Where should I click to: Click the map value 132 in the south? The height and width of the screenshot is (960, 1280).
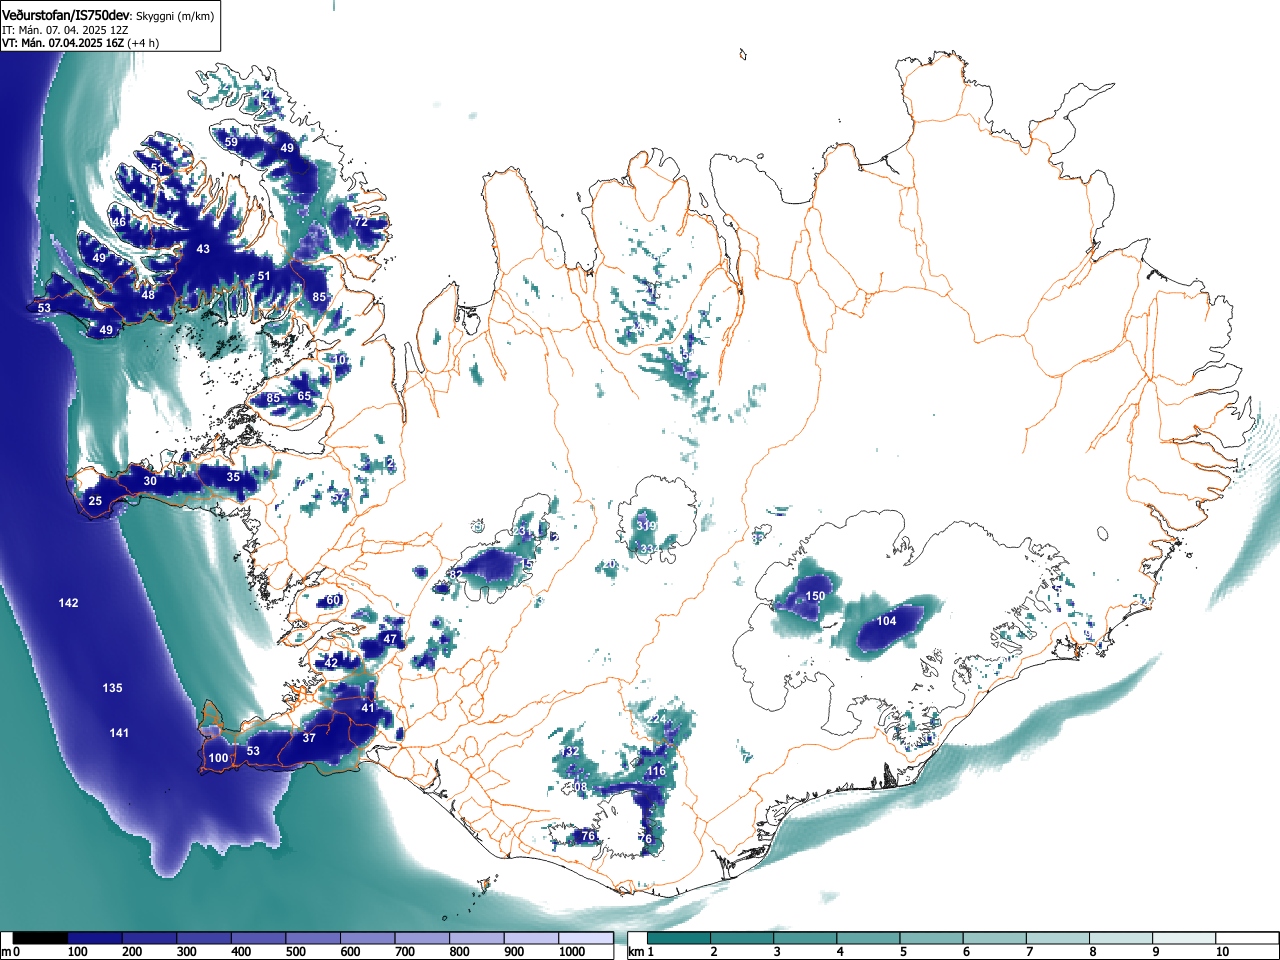click(571, 751)
